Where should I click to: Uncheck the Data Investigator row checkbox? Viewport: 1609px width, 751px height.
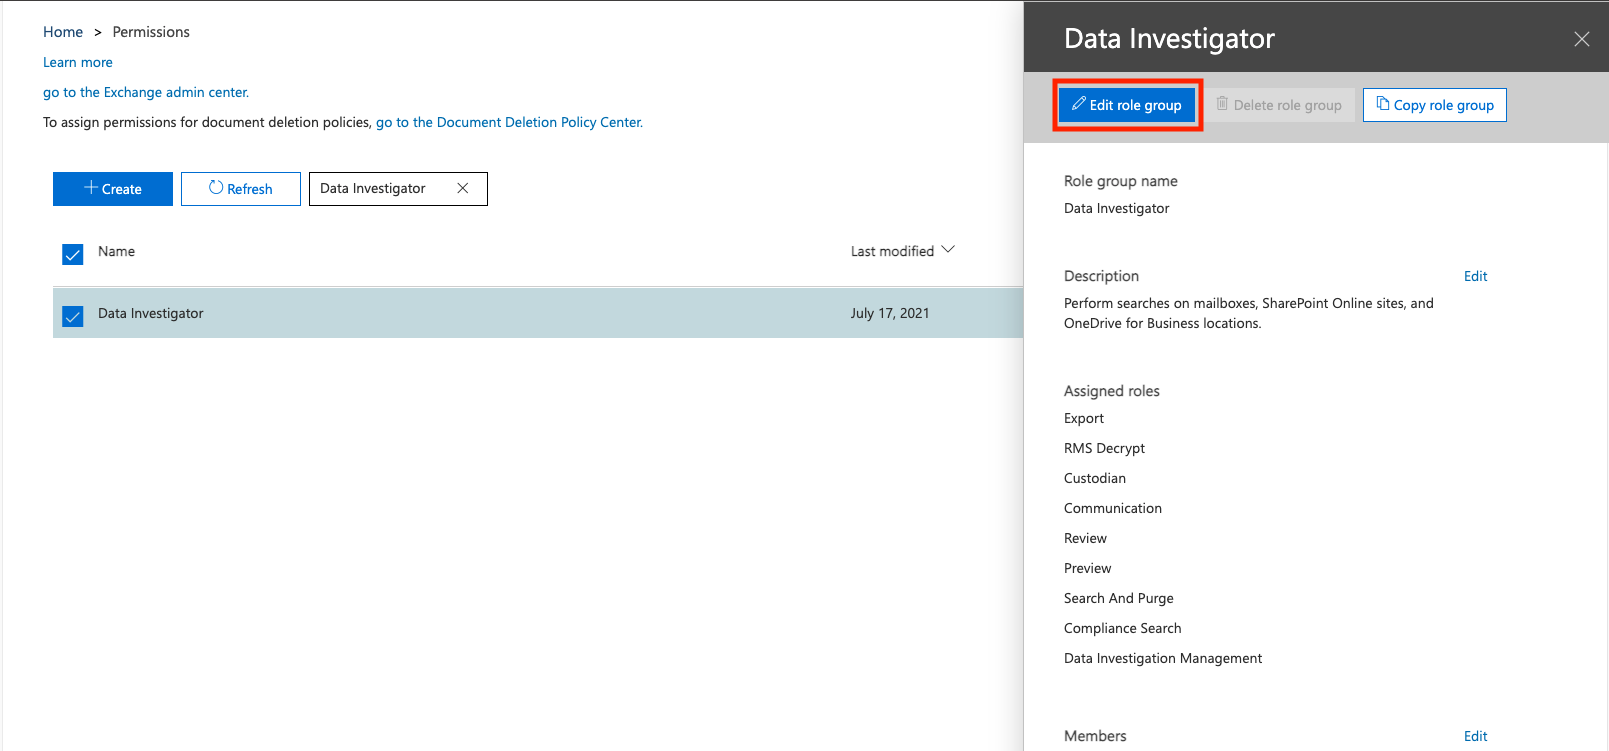[73, 316]
